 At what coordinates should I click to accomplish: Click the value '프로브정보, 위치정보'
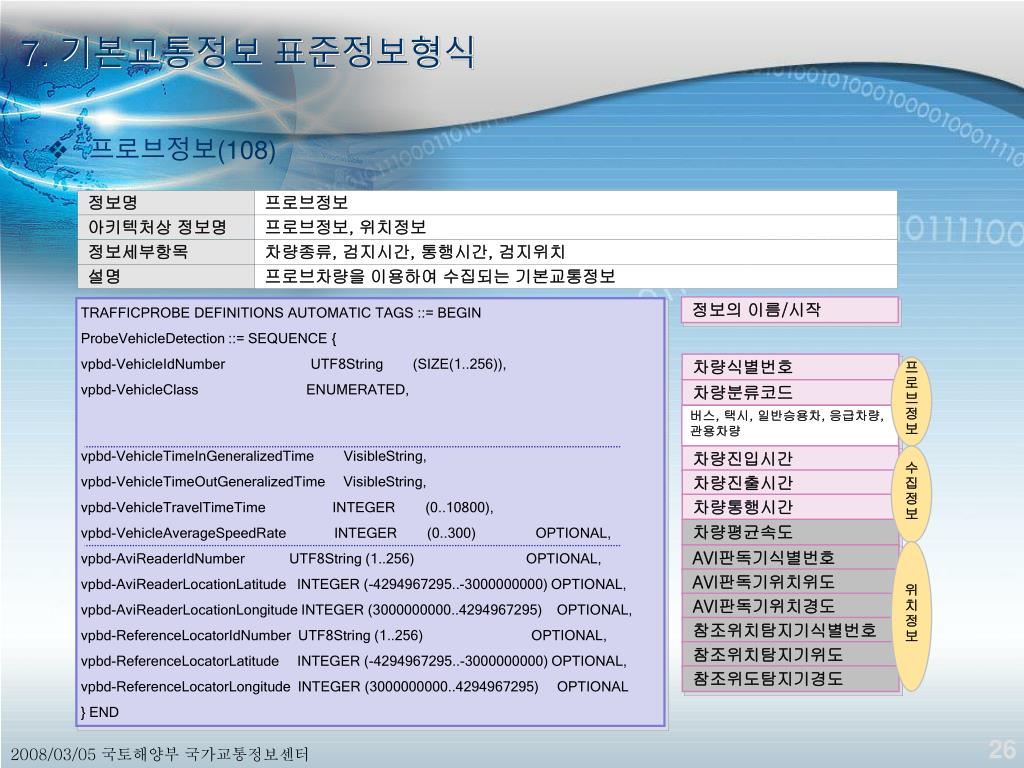345,227
